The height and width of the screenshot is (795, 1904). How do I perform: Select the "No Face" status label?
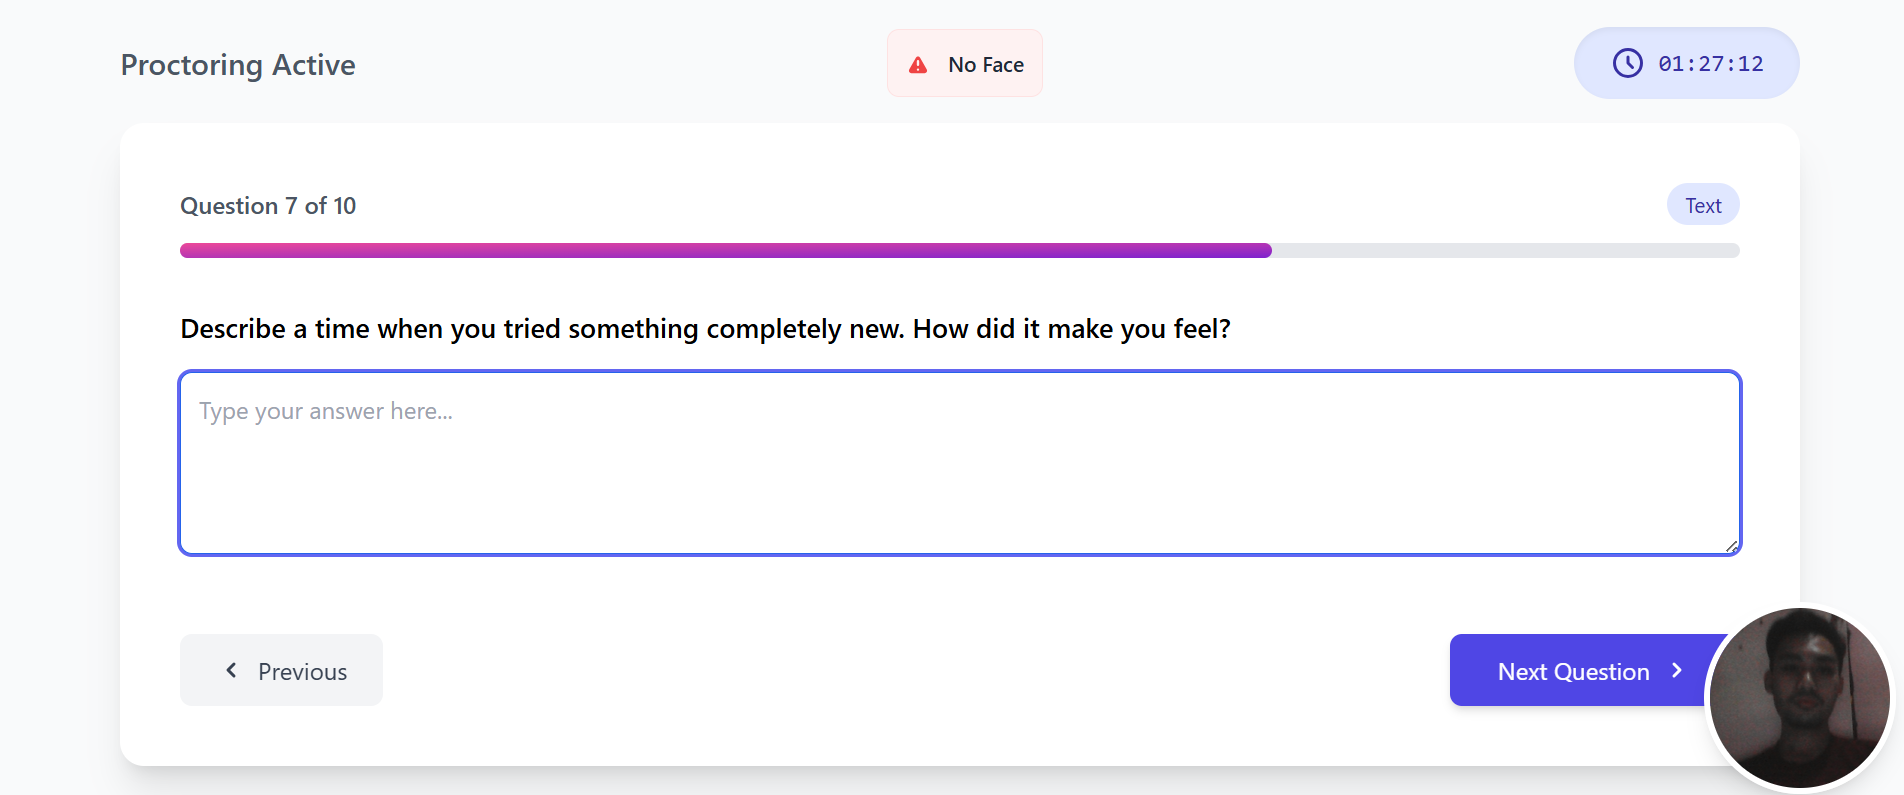tap(985, 65)
